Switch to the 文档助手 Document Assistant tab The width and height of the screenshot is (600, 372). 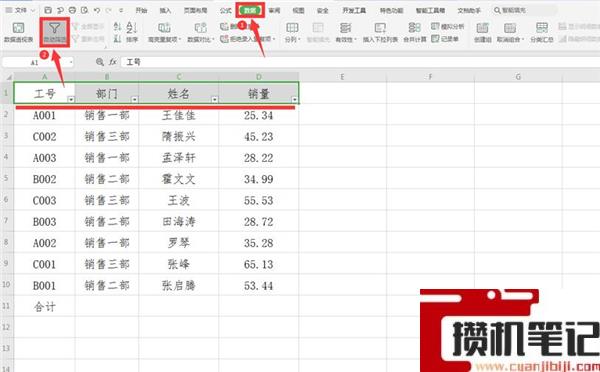(x=469, y=10)
